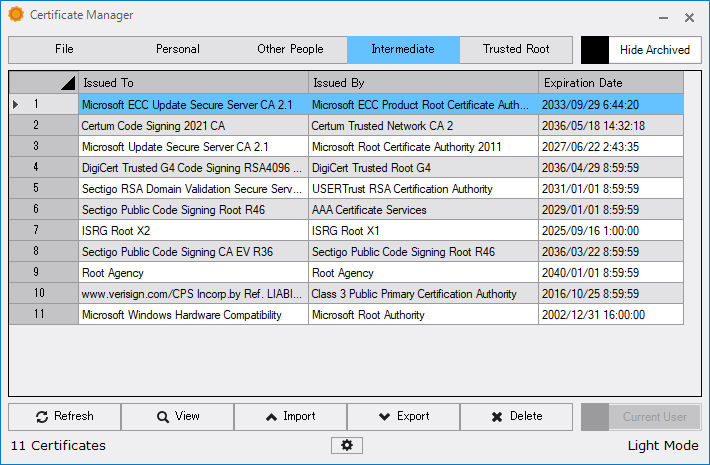Image resolution: width=710 pixels, height=465 pixels.
Task: Click the Export button
Action: [x=403, y=417]
